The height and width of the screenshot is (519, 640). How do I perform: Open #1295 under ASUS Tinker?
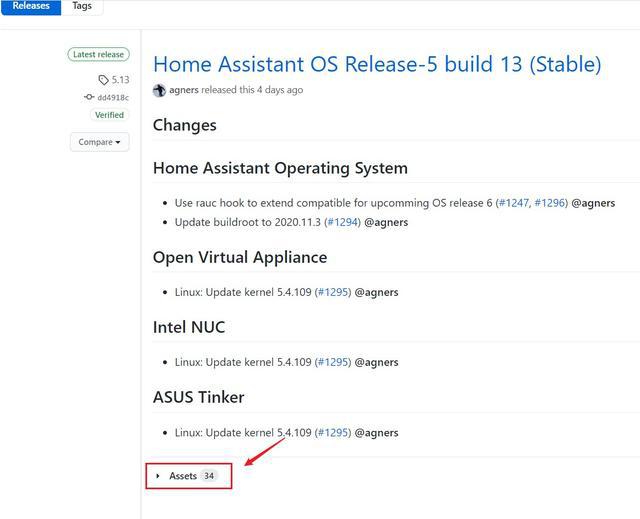[333, 432]
